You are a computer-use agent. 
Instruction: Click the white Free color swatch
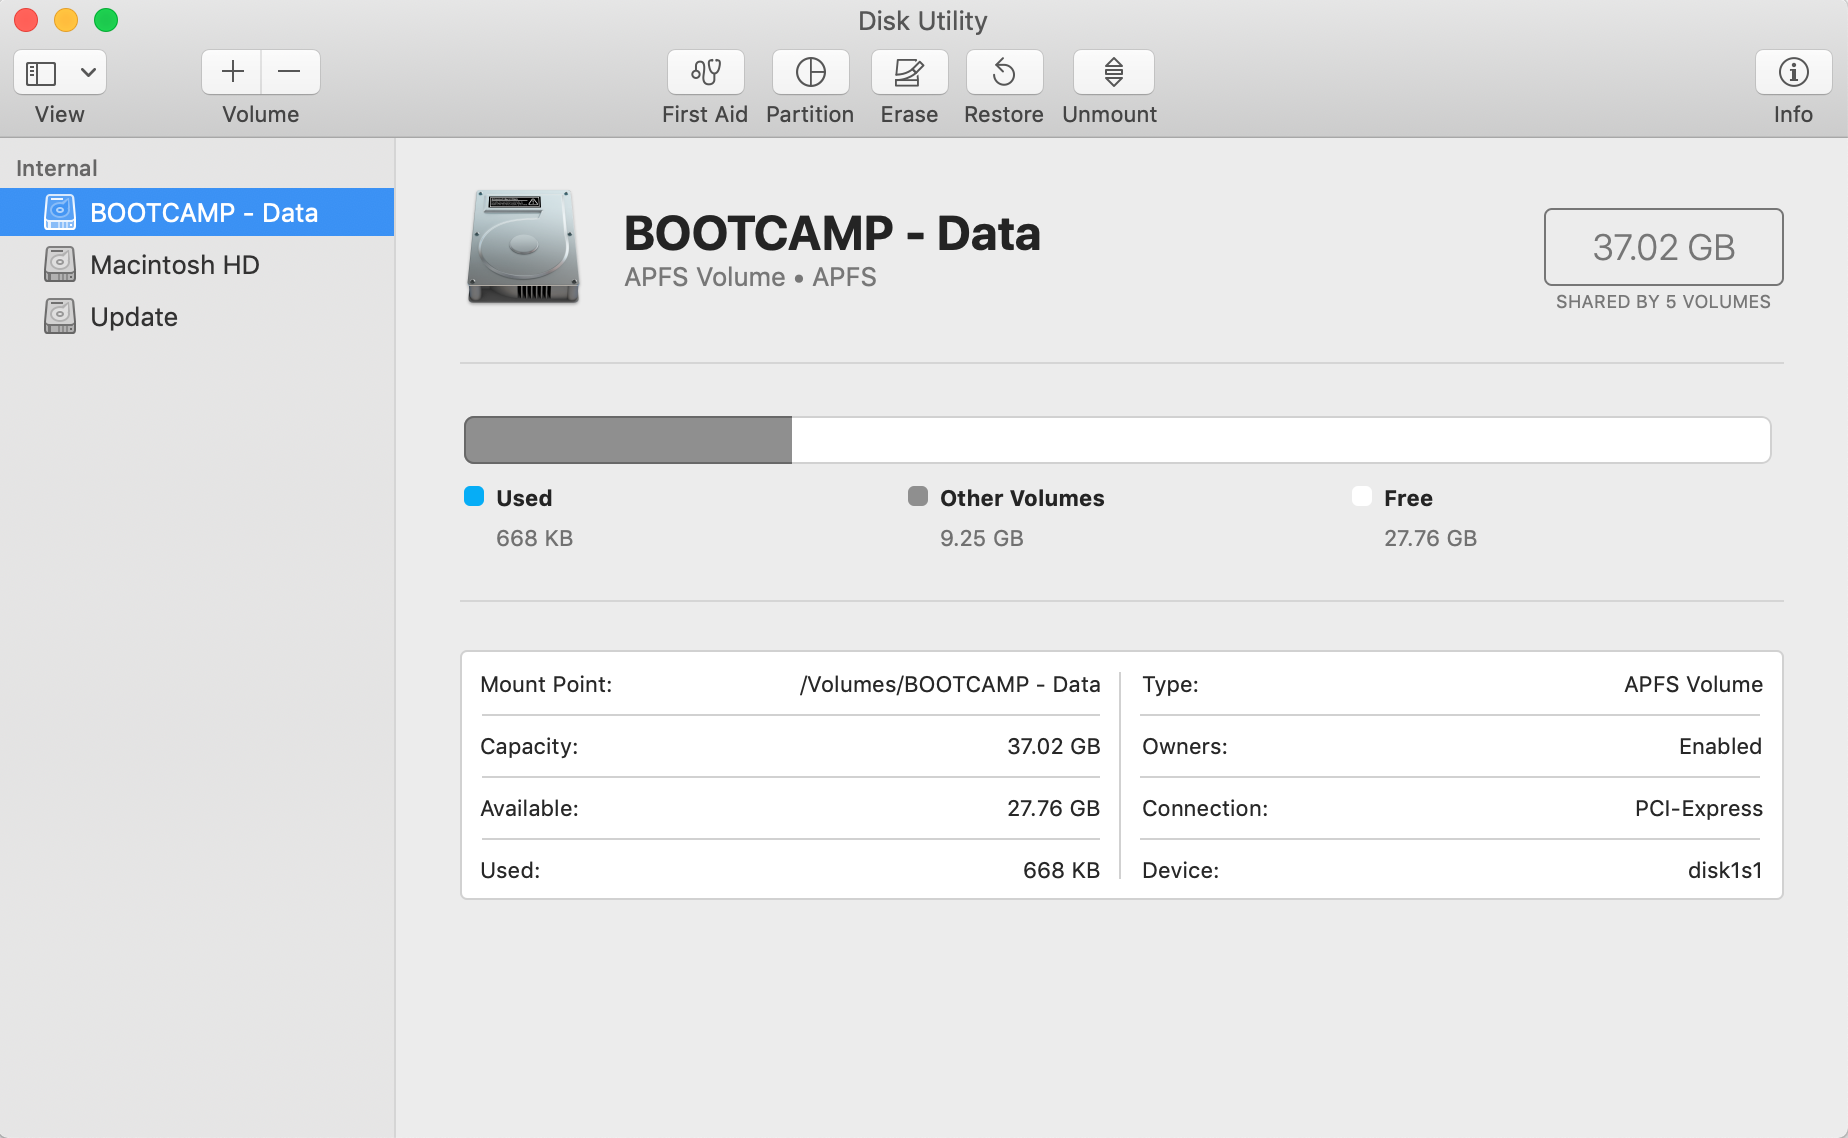click(1362, 497)
